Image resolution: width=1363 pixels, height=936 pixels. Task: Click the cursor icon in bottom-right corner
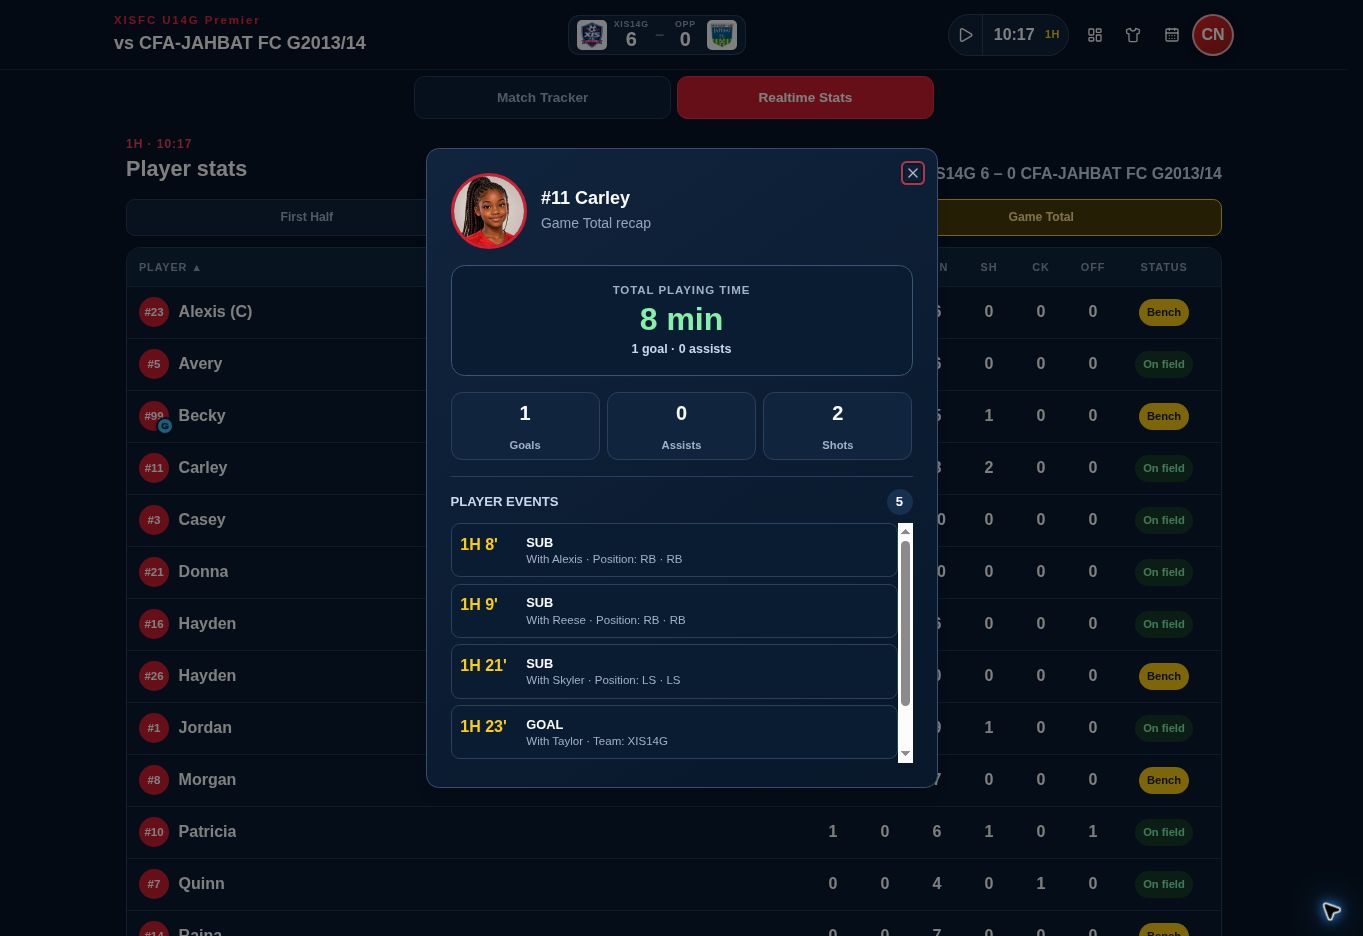point(1331,910)
